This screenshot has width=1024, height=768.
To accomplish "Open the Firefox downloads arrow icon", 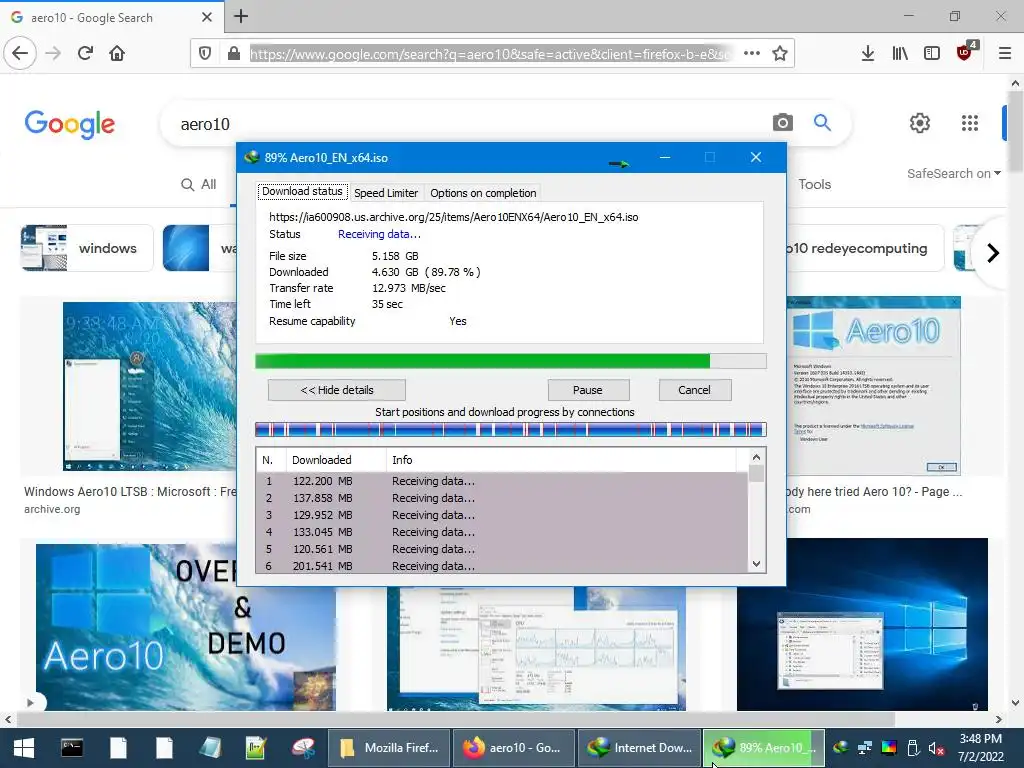I will pos(867,54).
